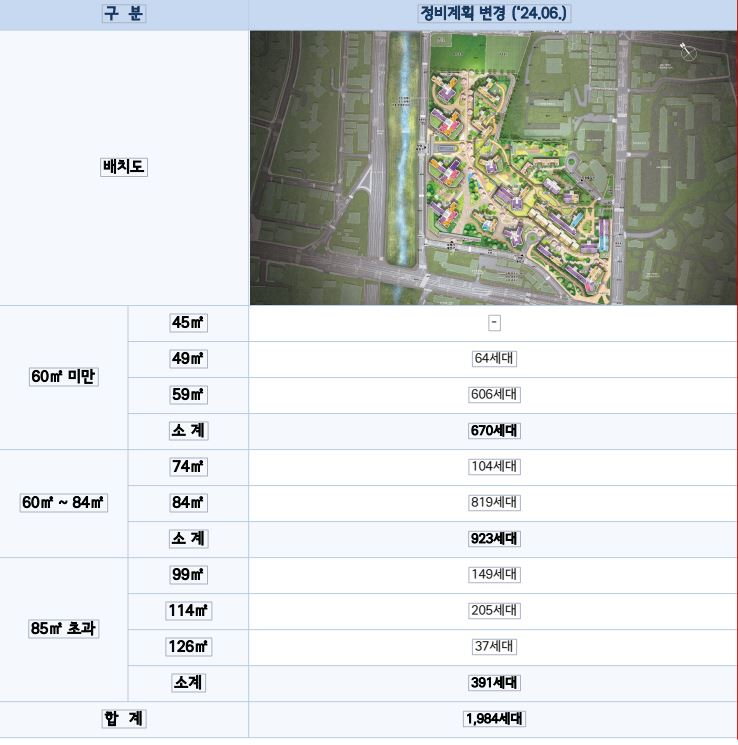
Task: Click the compass icon on the map
Action: coord(688,51)
